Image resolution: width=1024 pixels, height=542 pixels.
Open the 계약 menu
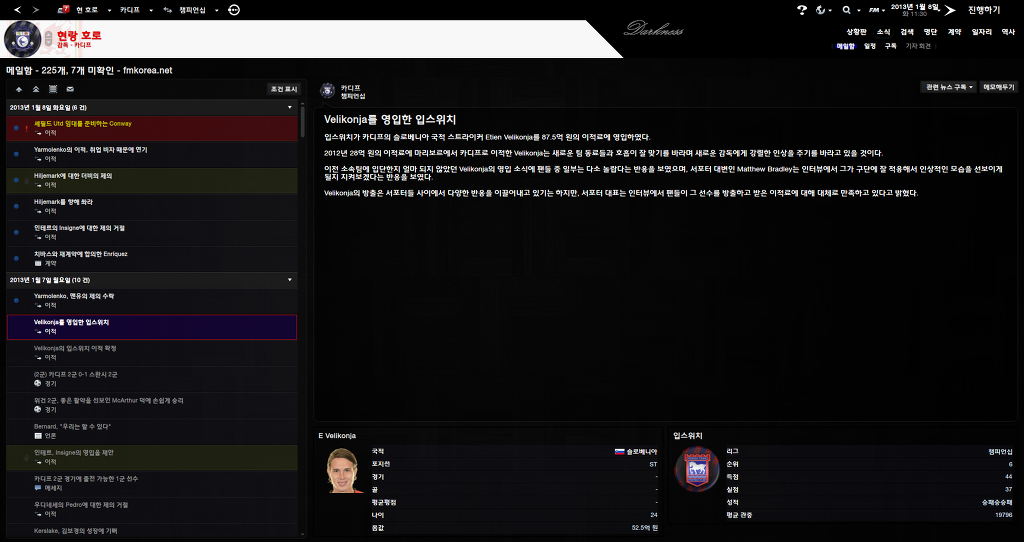pyautogui.click(x=954, y=31)
